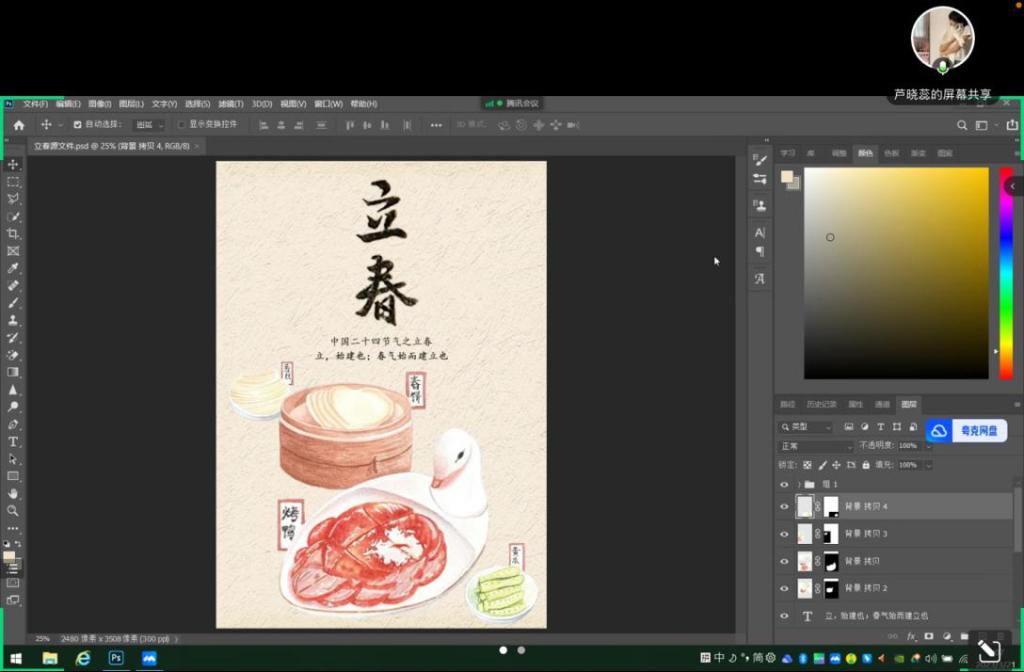
Task: Expand the 组 1 layer group
Action: pos(798,484)
